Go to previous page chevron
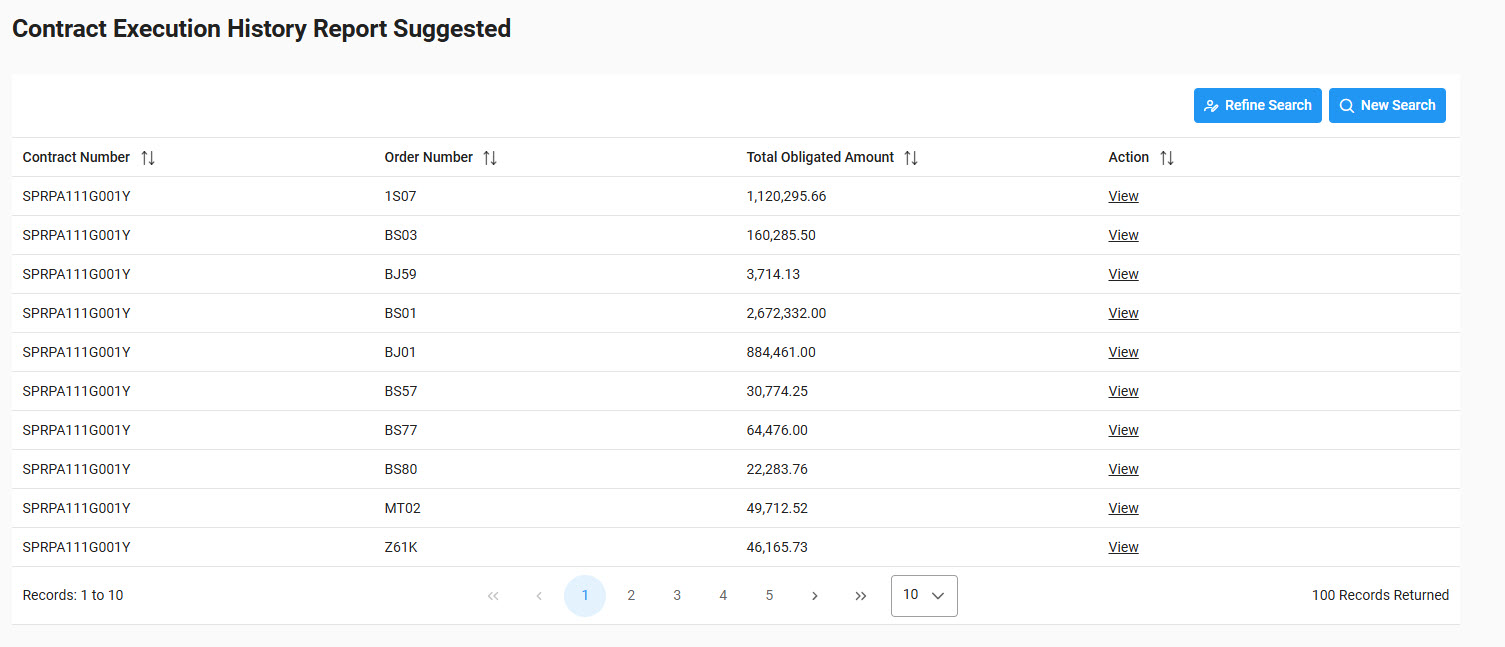The width and height of the screenshot is (1505, 647). 539,596
